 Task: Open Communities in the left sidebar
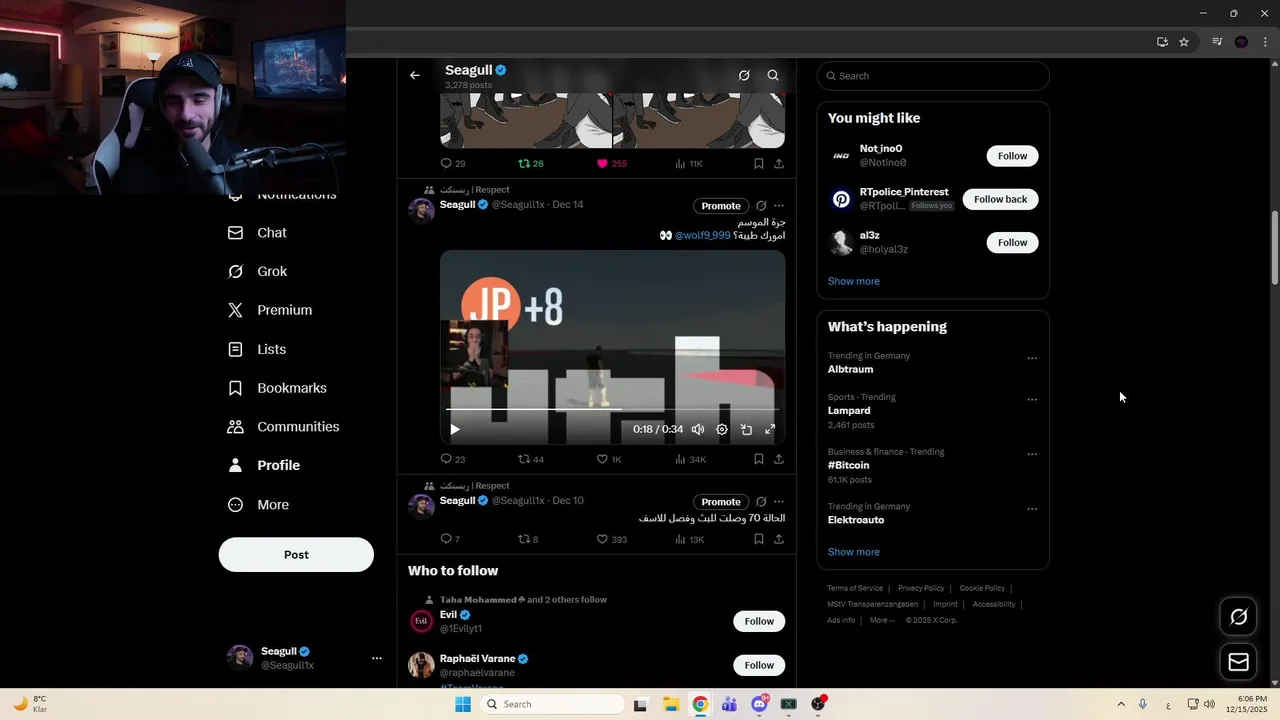click(x=283, y=427)
